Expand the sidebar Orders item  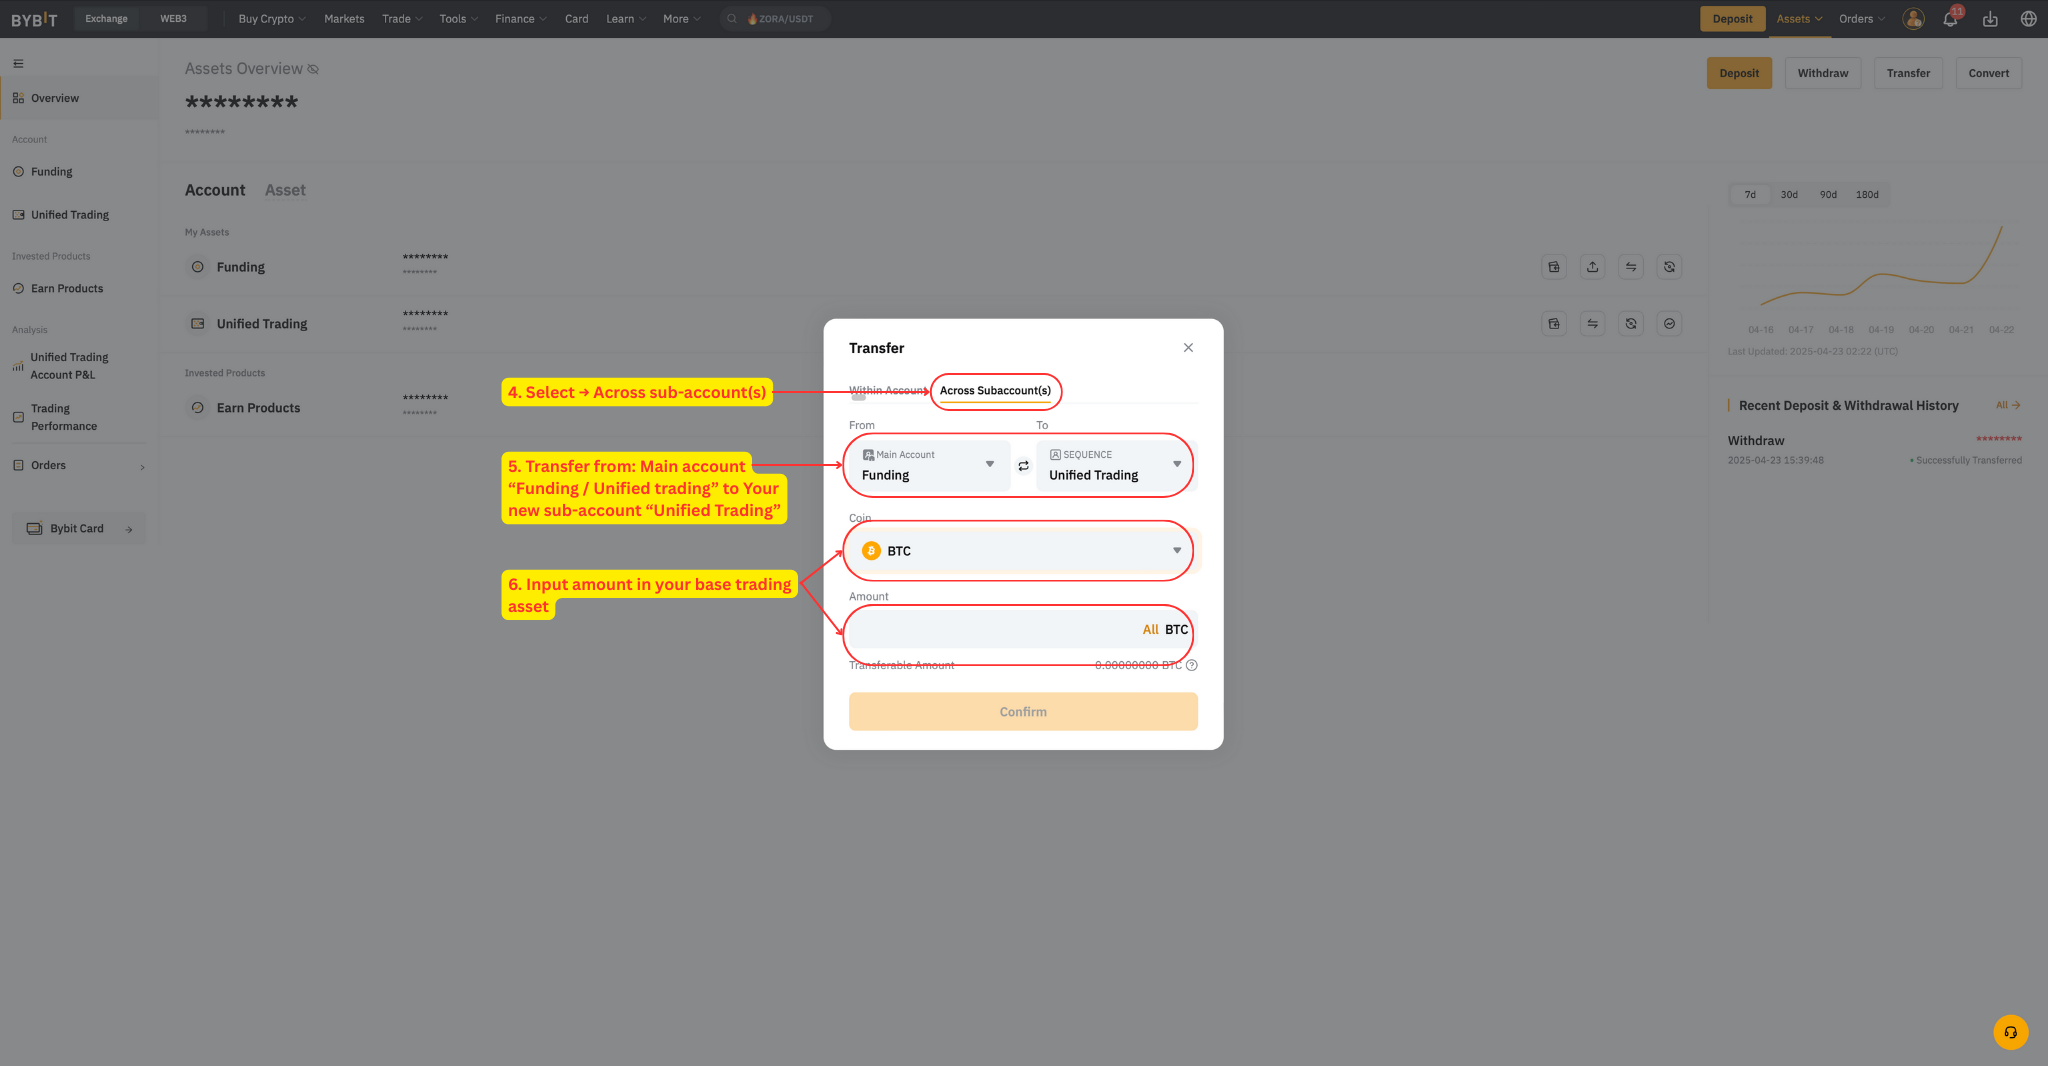point(79,466)
